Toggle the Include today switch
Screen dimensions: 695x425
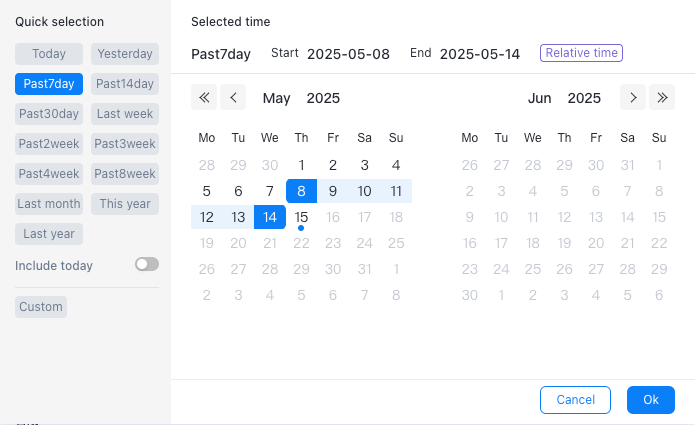click(147, 265)
